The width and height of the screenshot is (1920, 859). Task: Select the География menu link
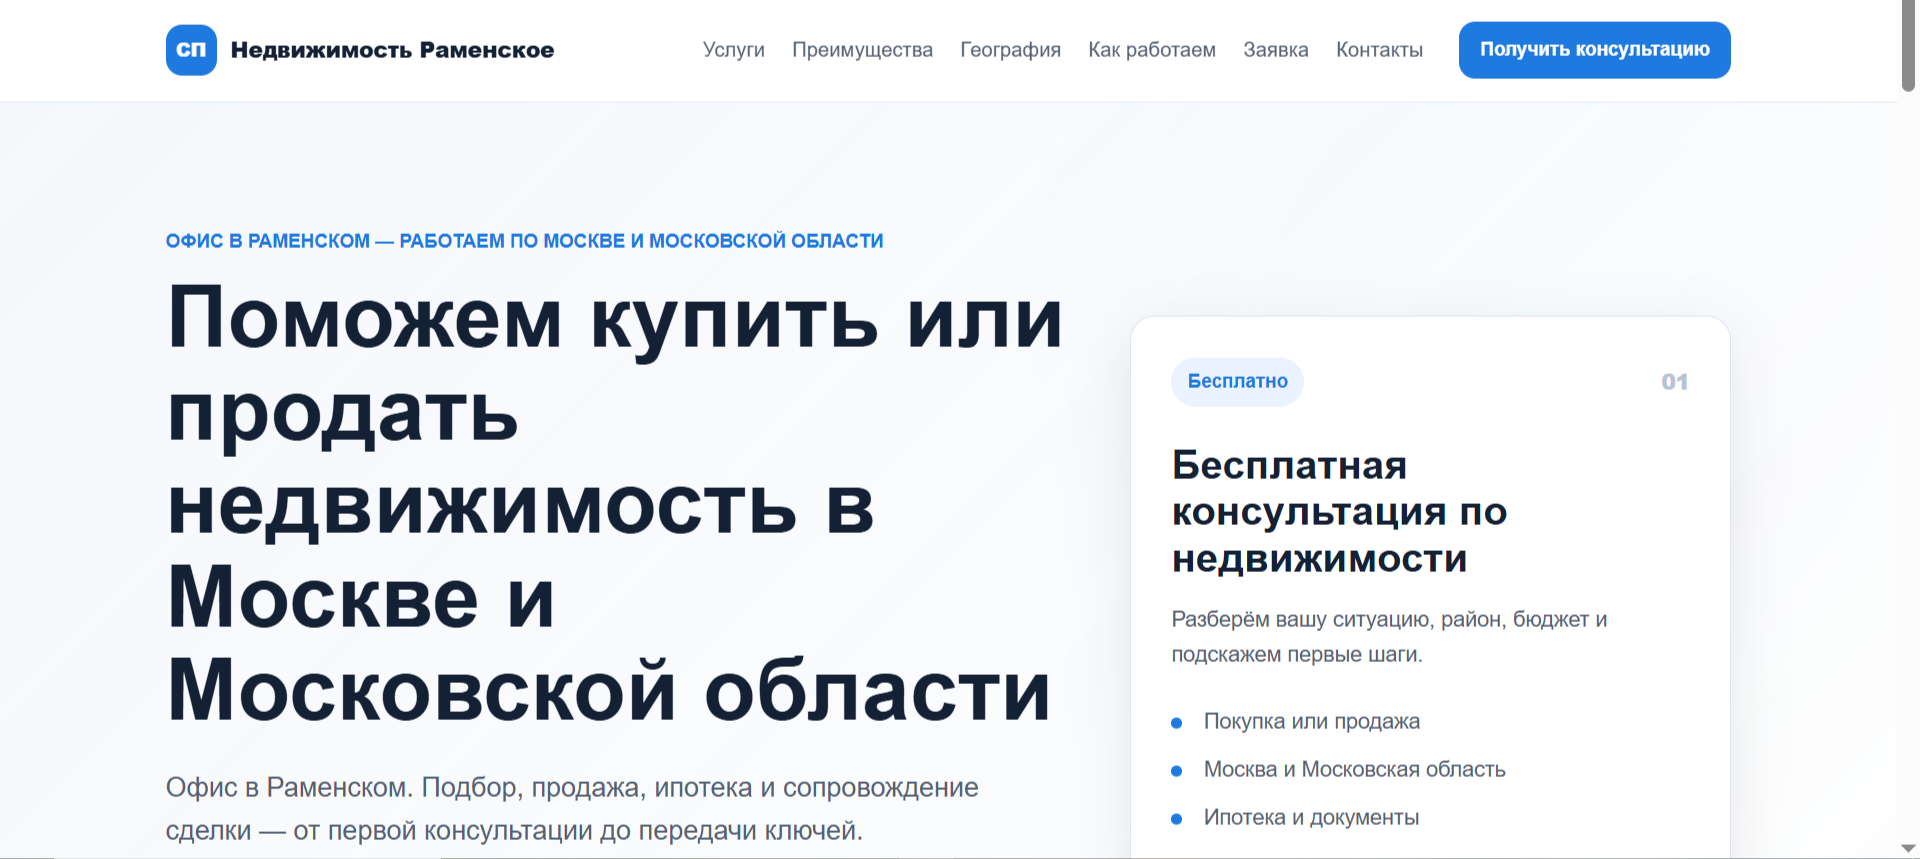1010,50
